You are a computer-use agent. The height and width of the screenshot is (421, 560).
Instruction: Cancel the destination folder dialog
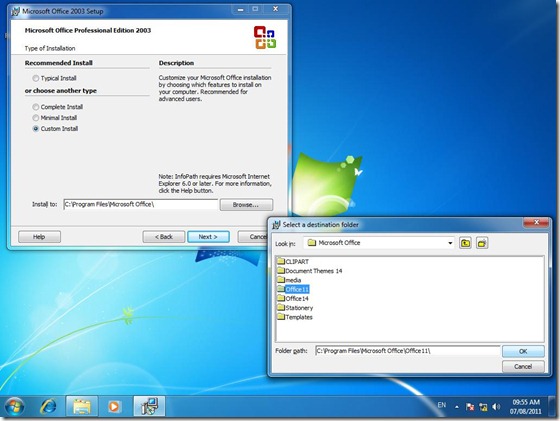[x=523, y=366]
